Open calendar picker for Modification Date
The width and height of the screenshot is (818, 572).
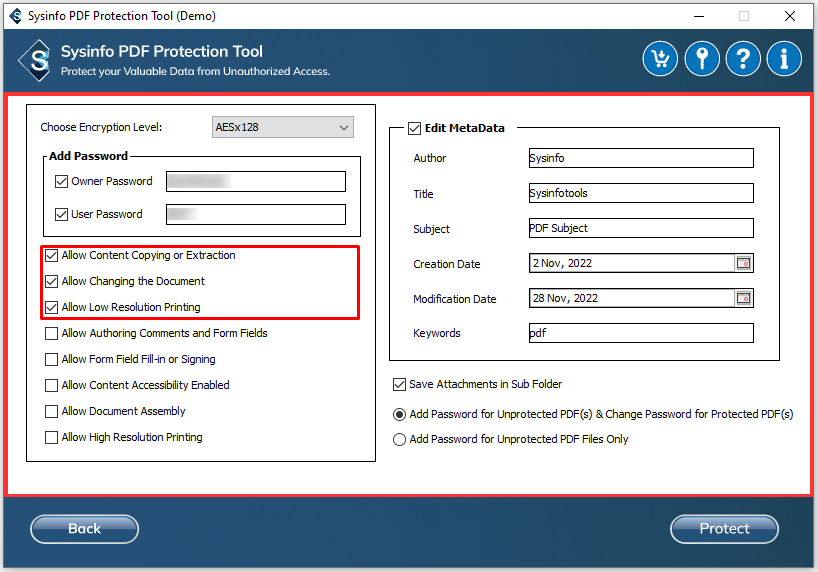pyautogui.click(x=743, y=298)
